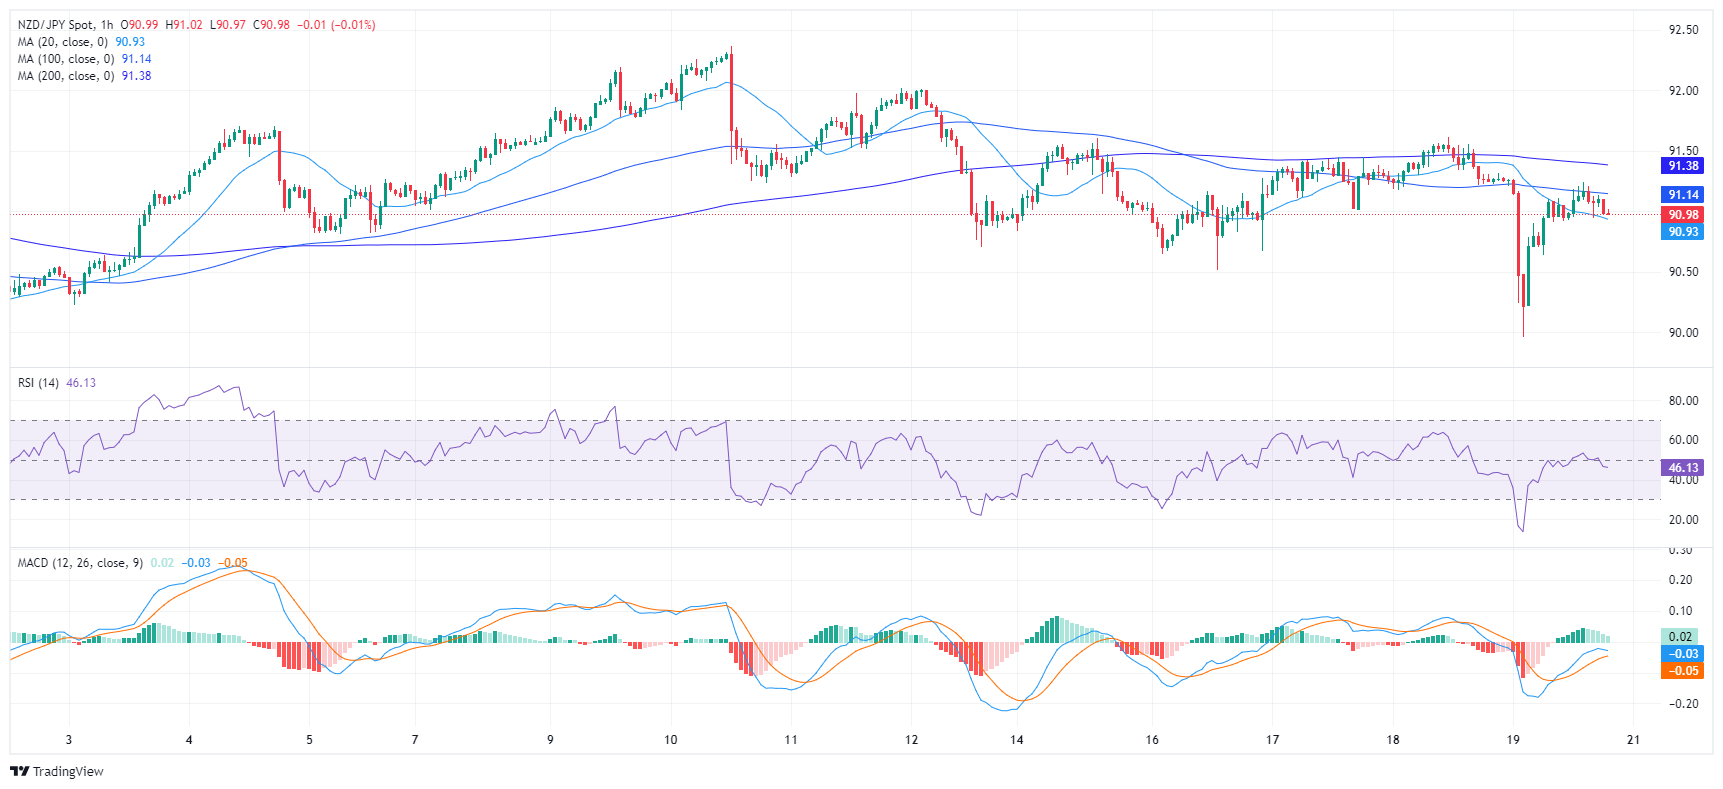Select the orange -0.05 MACD signal tag

tap(1683, 671)
